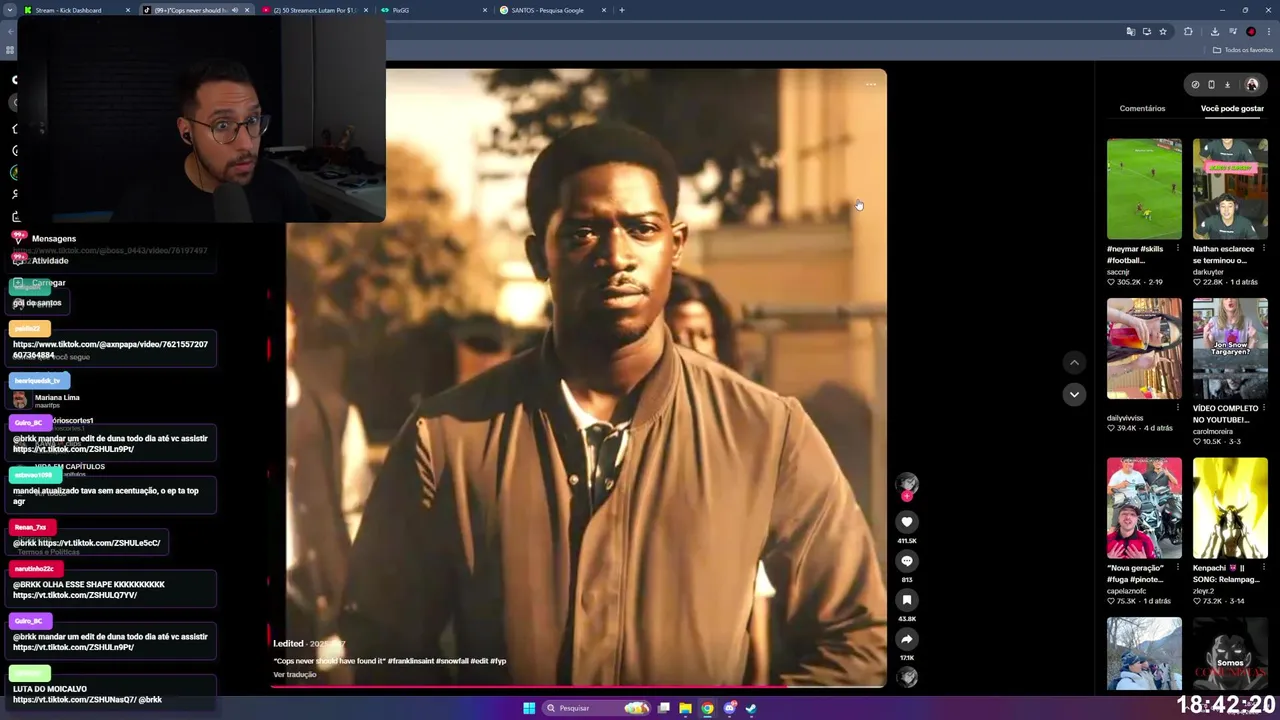Open a new browser tab with plus button
Viewport: 1280px width, 720px height.
(622, 10)
